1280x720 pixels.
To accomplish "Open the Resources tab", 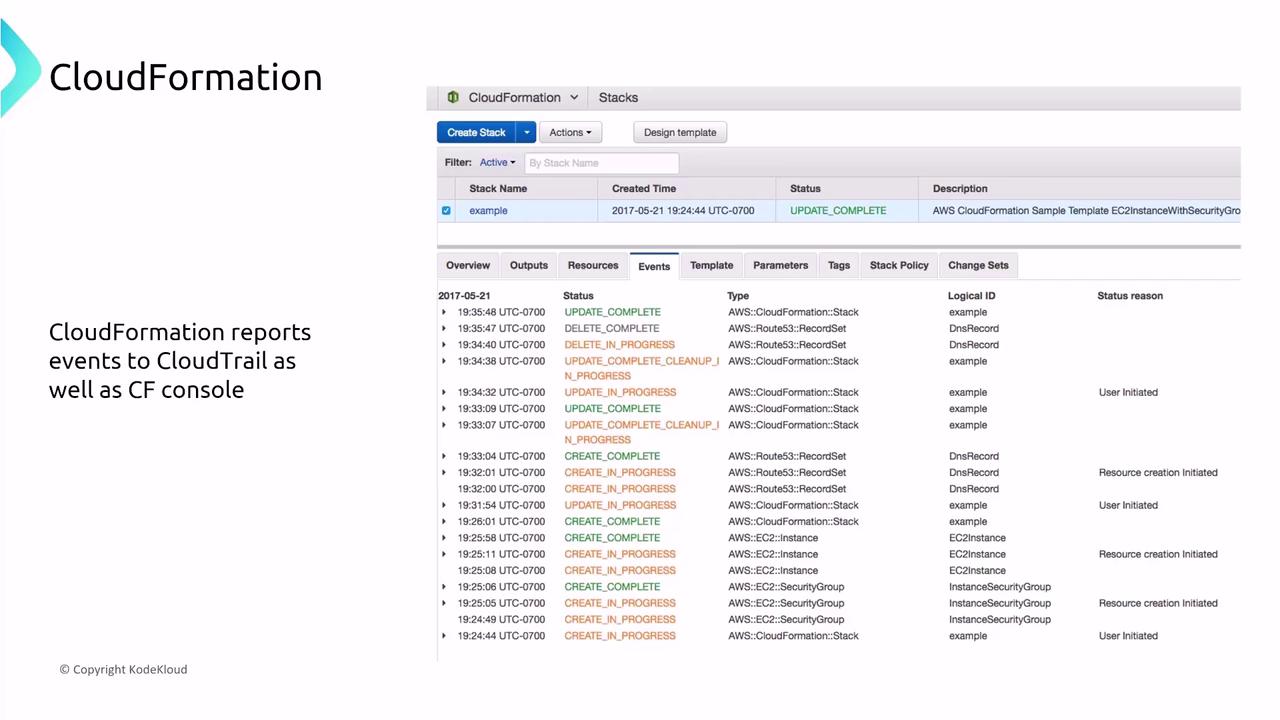I will click(x=593, y=265).
